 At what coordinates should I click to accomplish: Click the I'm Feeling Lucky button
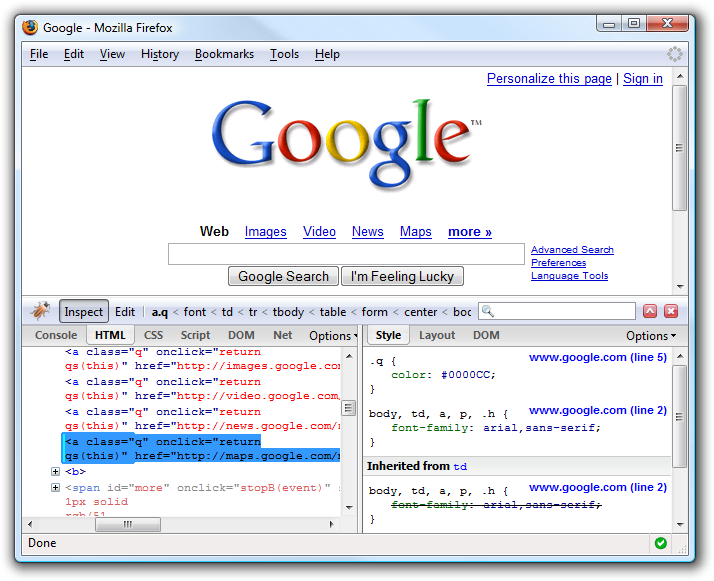(402, 277)
